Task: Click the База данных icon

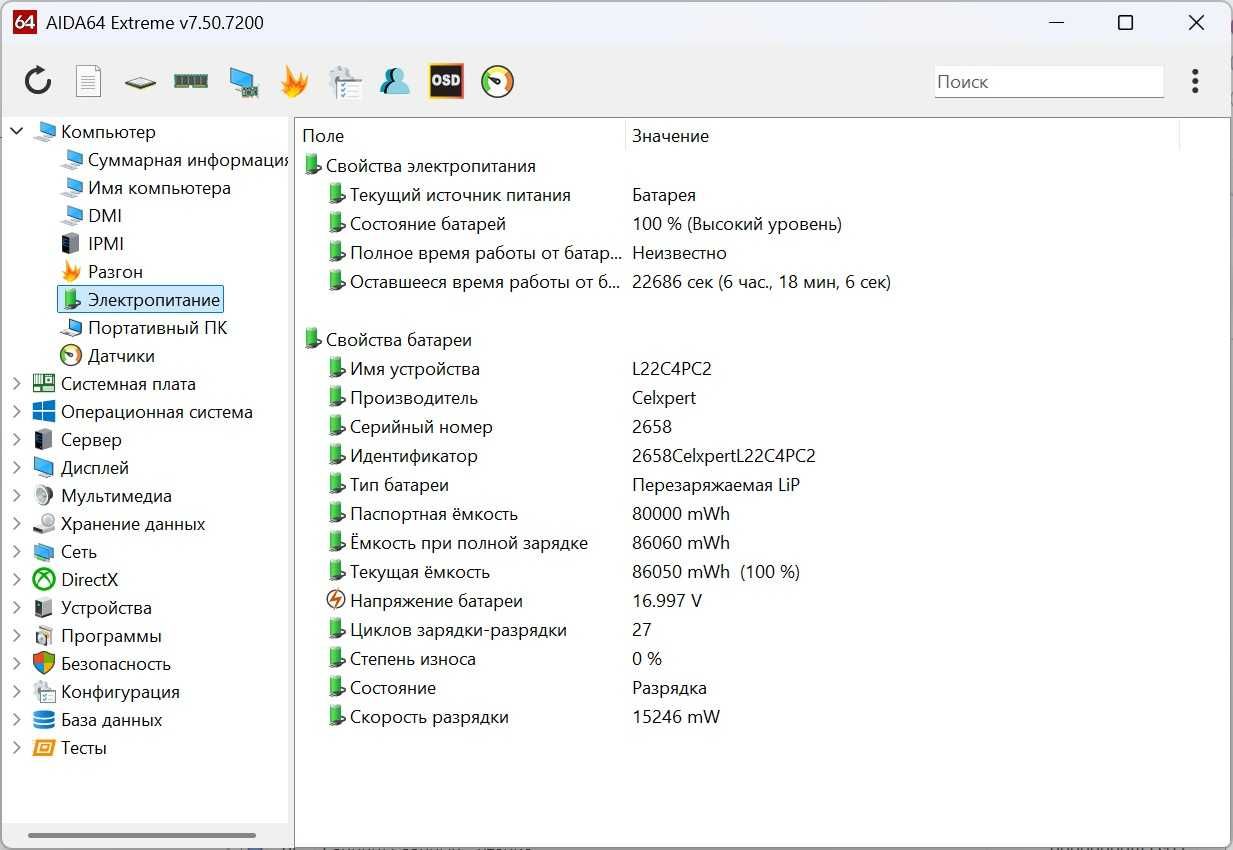Action: pos(43,719)
